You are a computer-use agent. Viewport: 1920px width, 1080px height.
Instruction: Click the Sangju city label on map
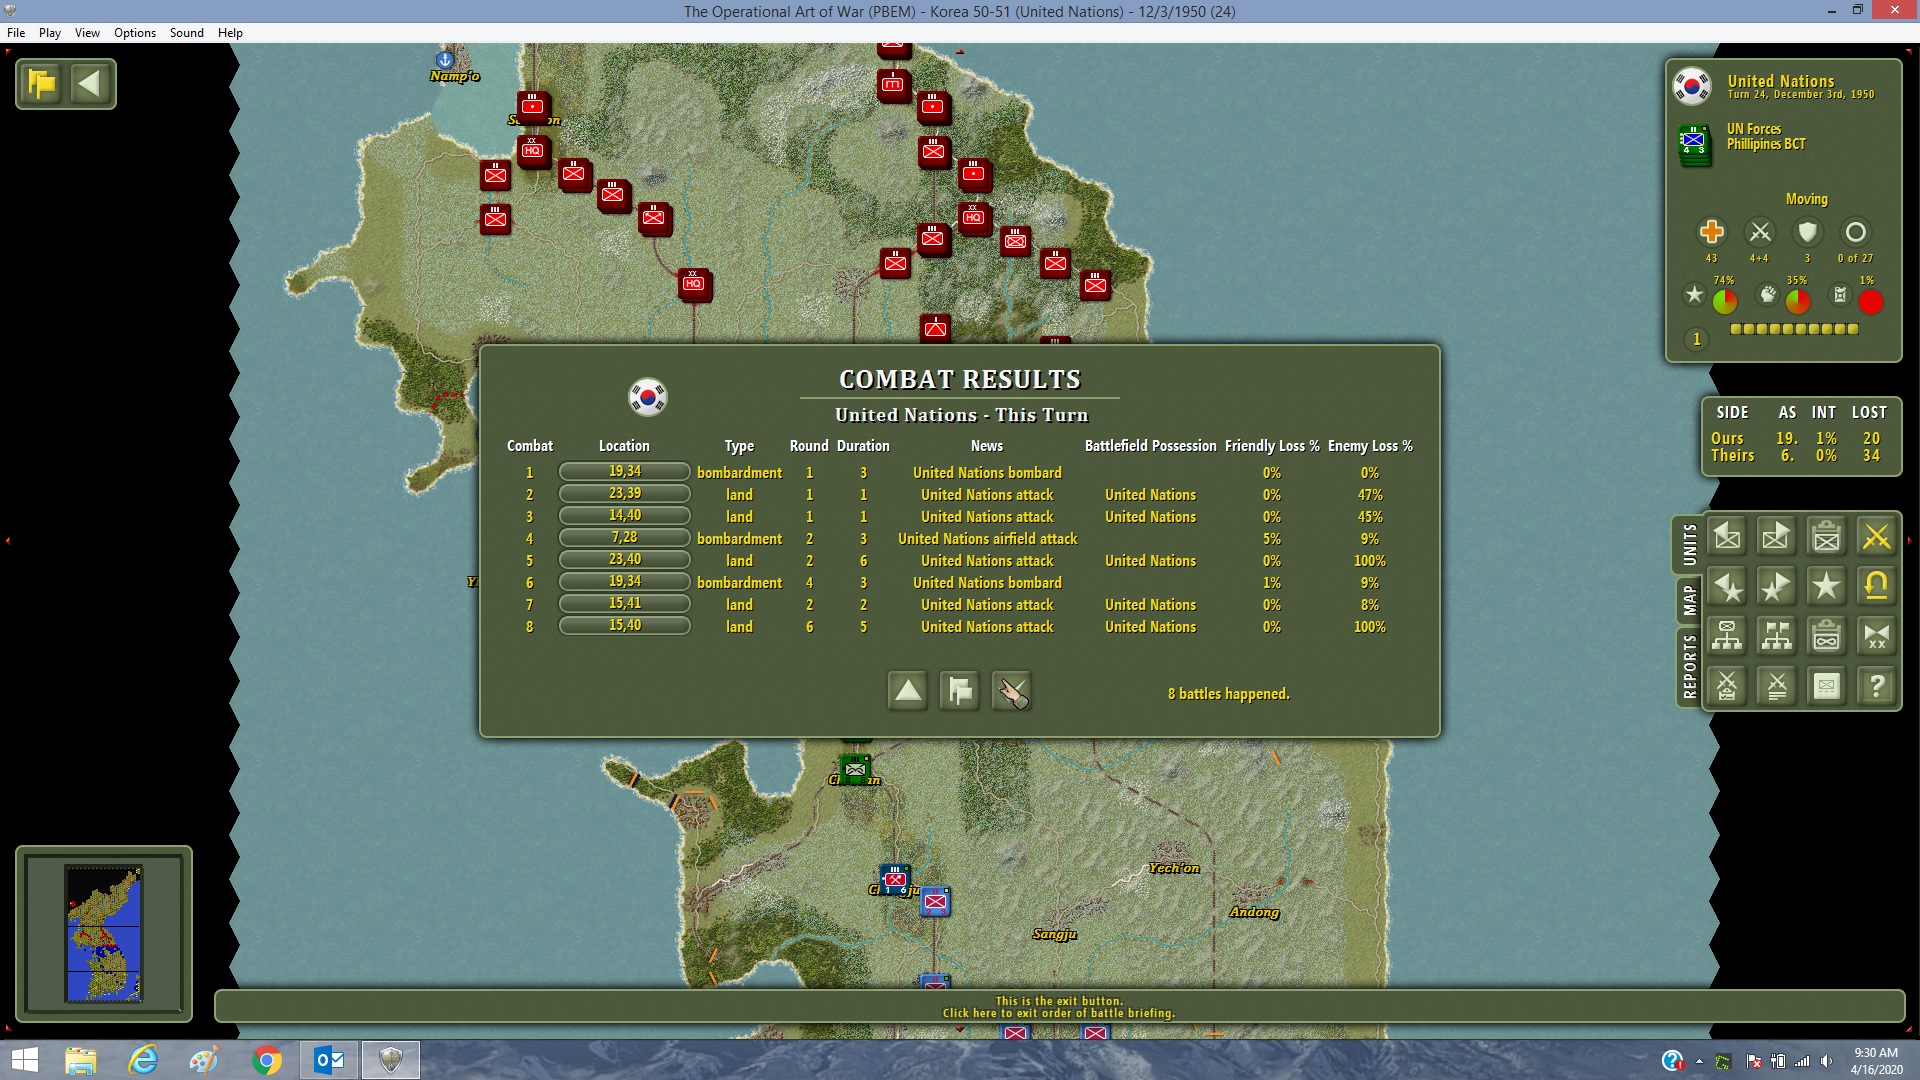pyautogui.click(x=1055, y=934)
